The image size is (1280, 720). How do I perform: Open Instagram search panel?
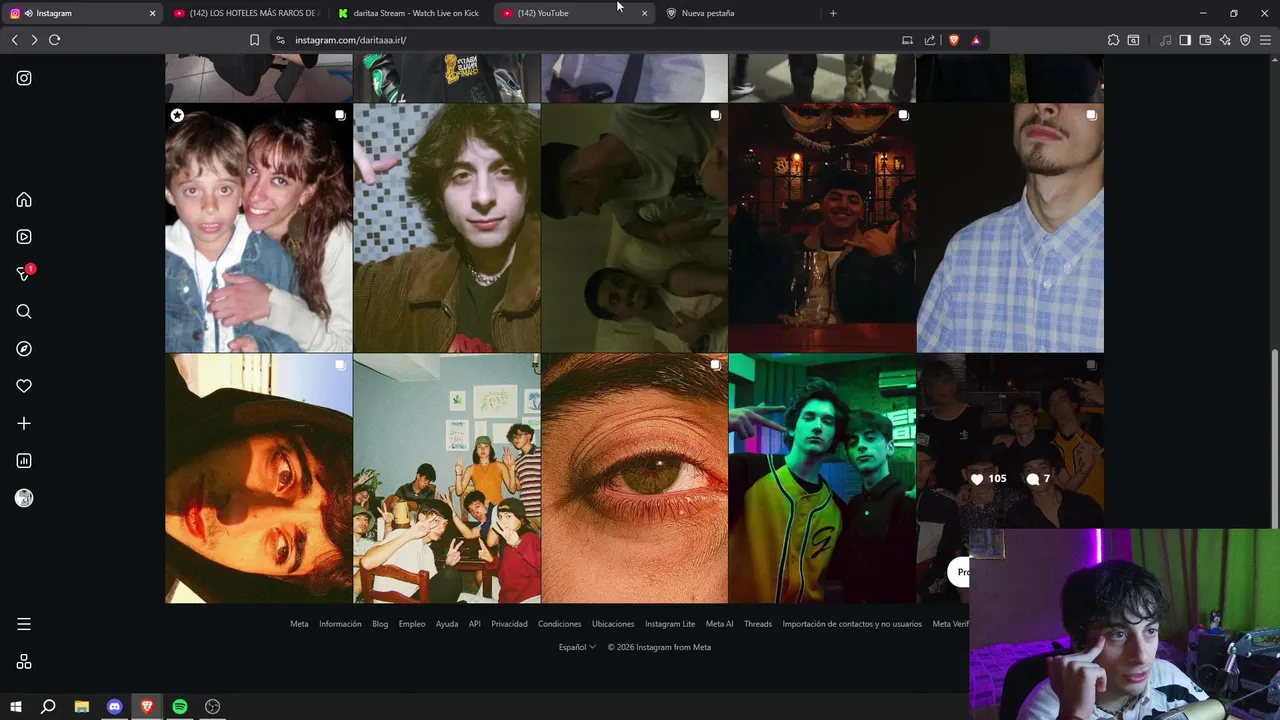click(x=24, y=312)
